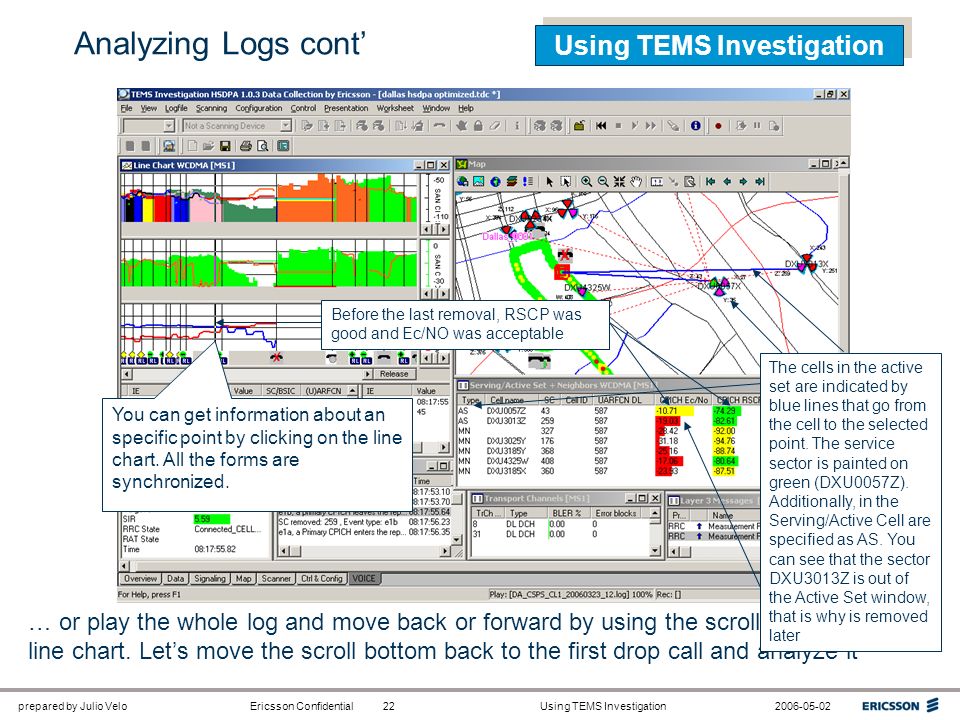Select the VOICE worksheet tab
This screenshot has width=960, height=720.
click(x=364, y=579)
